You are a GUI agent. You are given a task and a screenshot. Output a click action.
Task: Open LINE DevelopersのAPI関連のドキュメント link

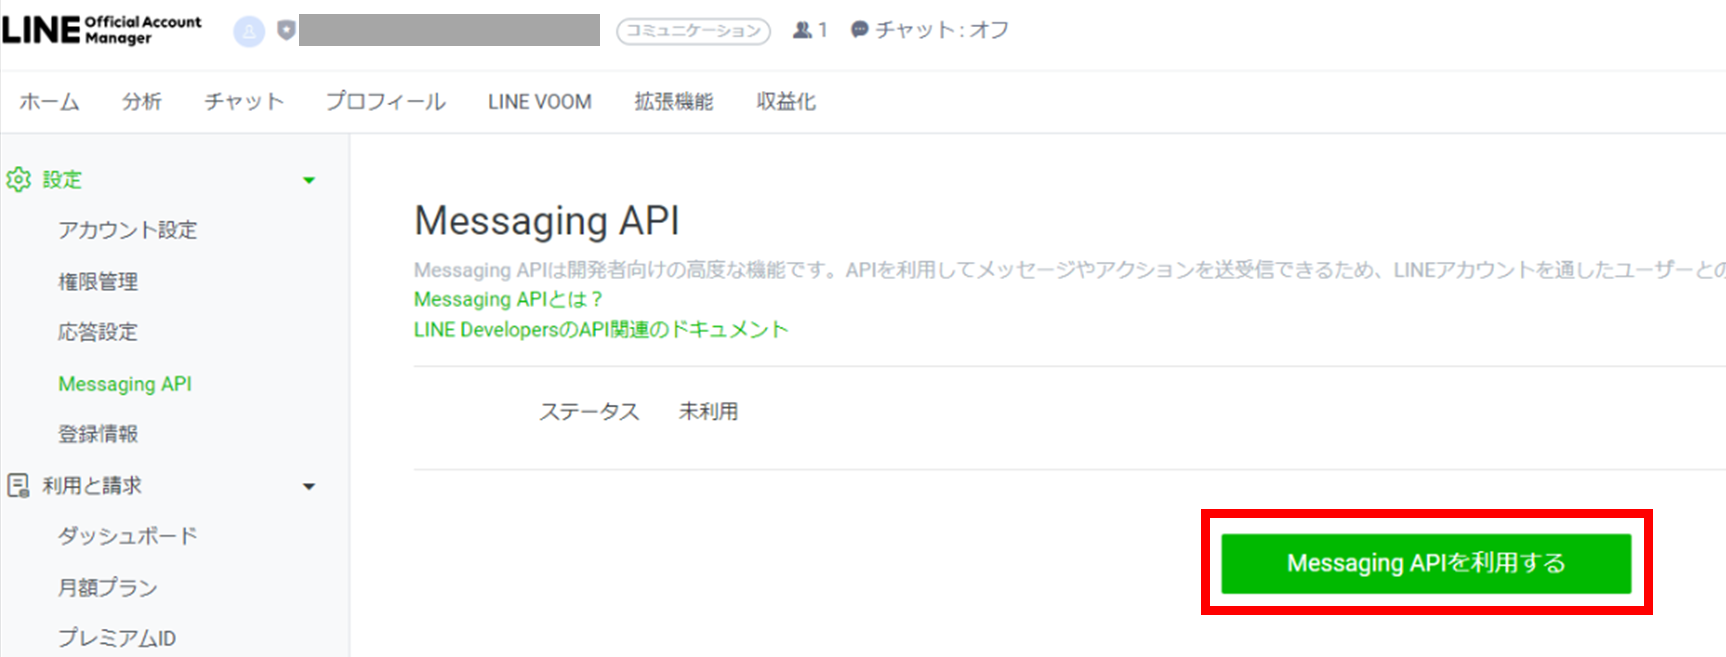click(601, 329)
